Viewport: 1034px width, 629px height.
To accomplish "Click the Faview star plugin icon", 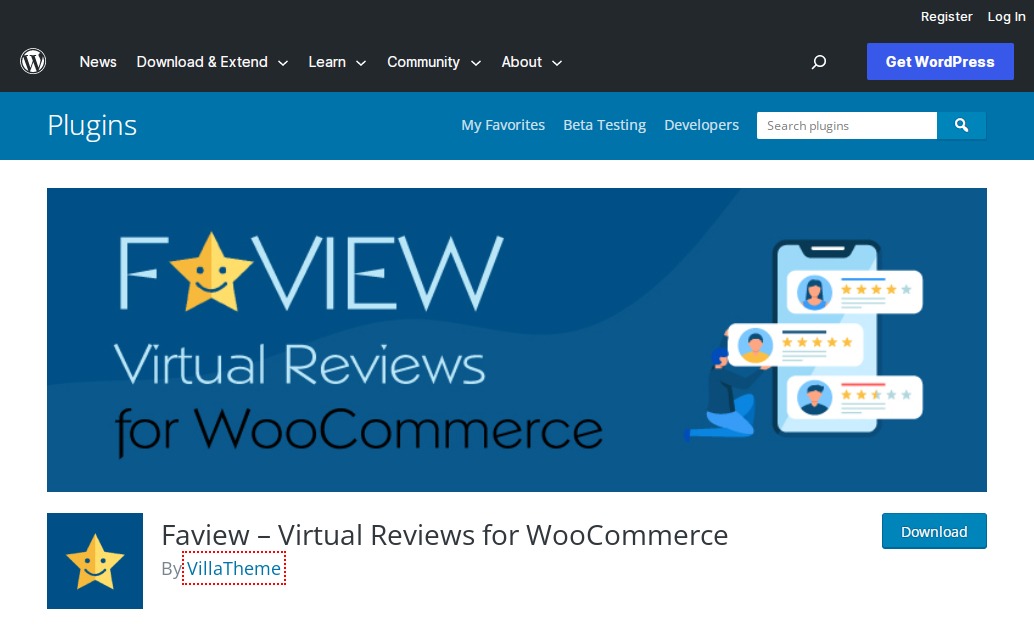I will [x=95, y=561].
